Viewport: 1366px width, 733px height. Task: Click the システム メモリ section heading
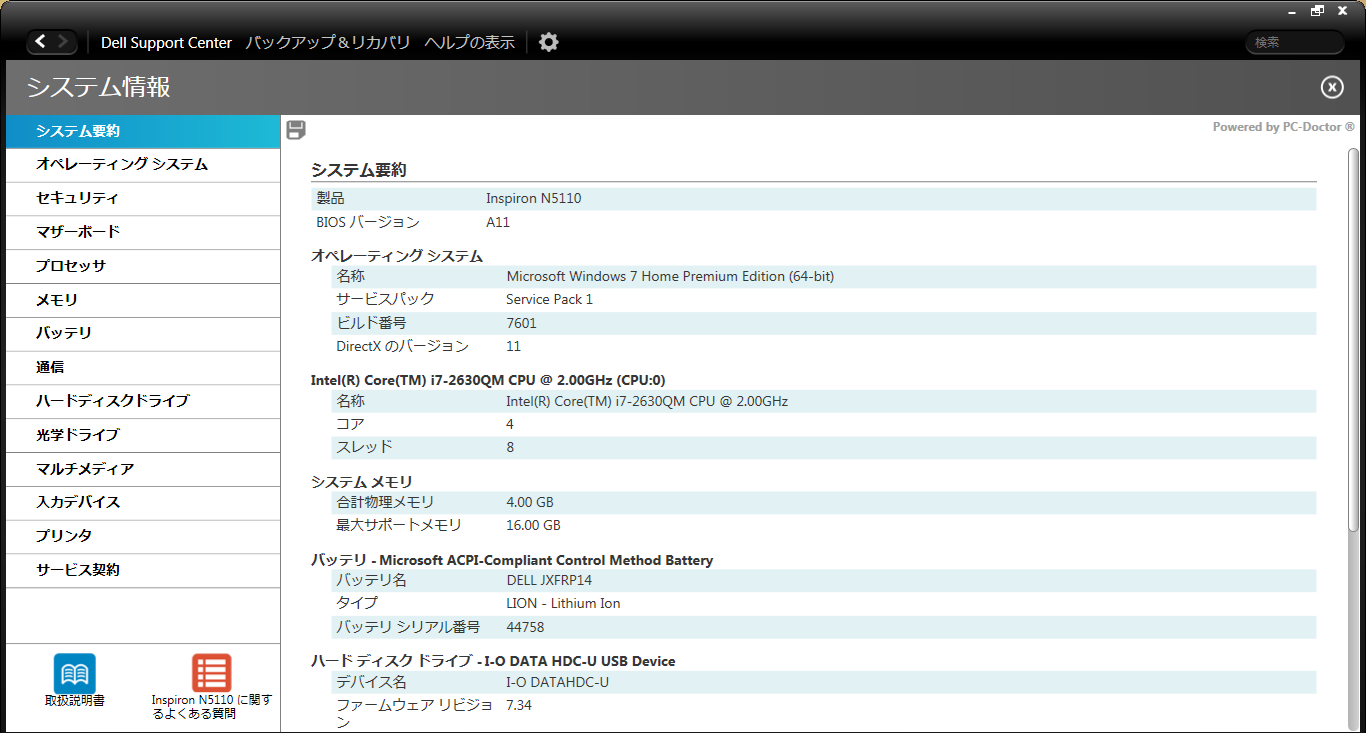362,482
